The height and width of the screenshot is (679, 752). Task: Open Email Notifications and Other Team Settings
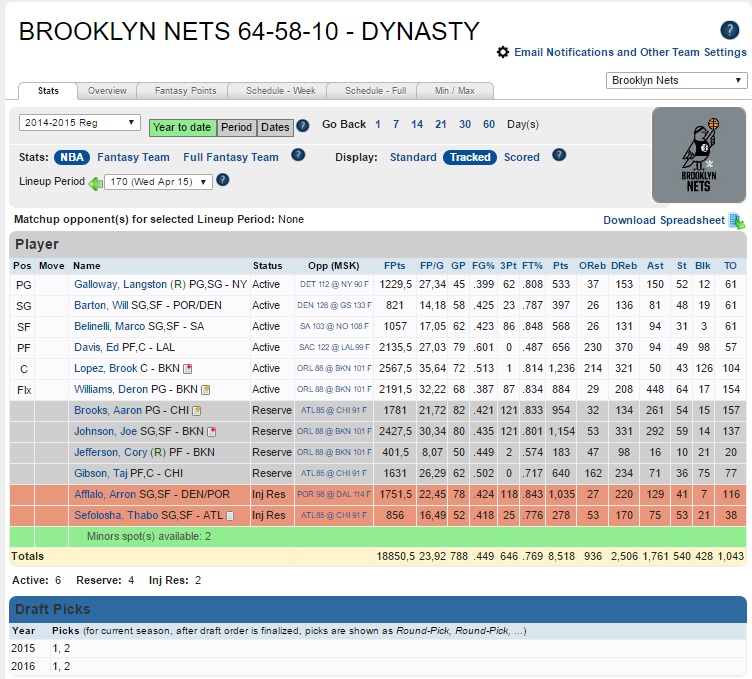tap(630, 52)
